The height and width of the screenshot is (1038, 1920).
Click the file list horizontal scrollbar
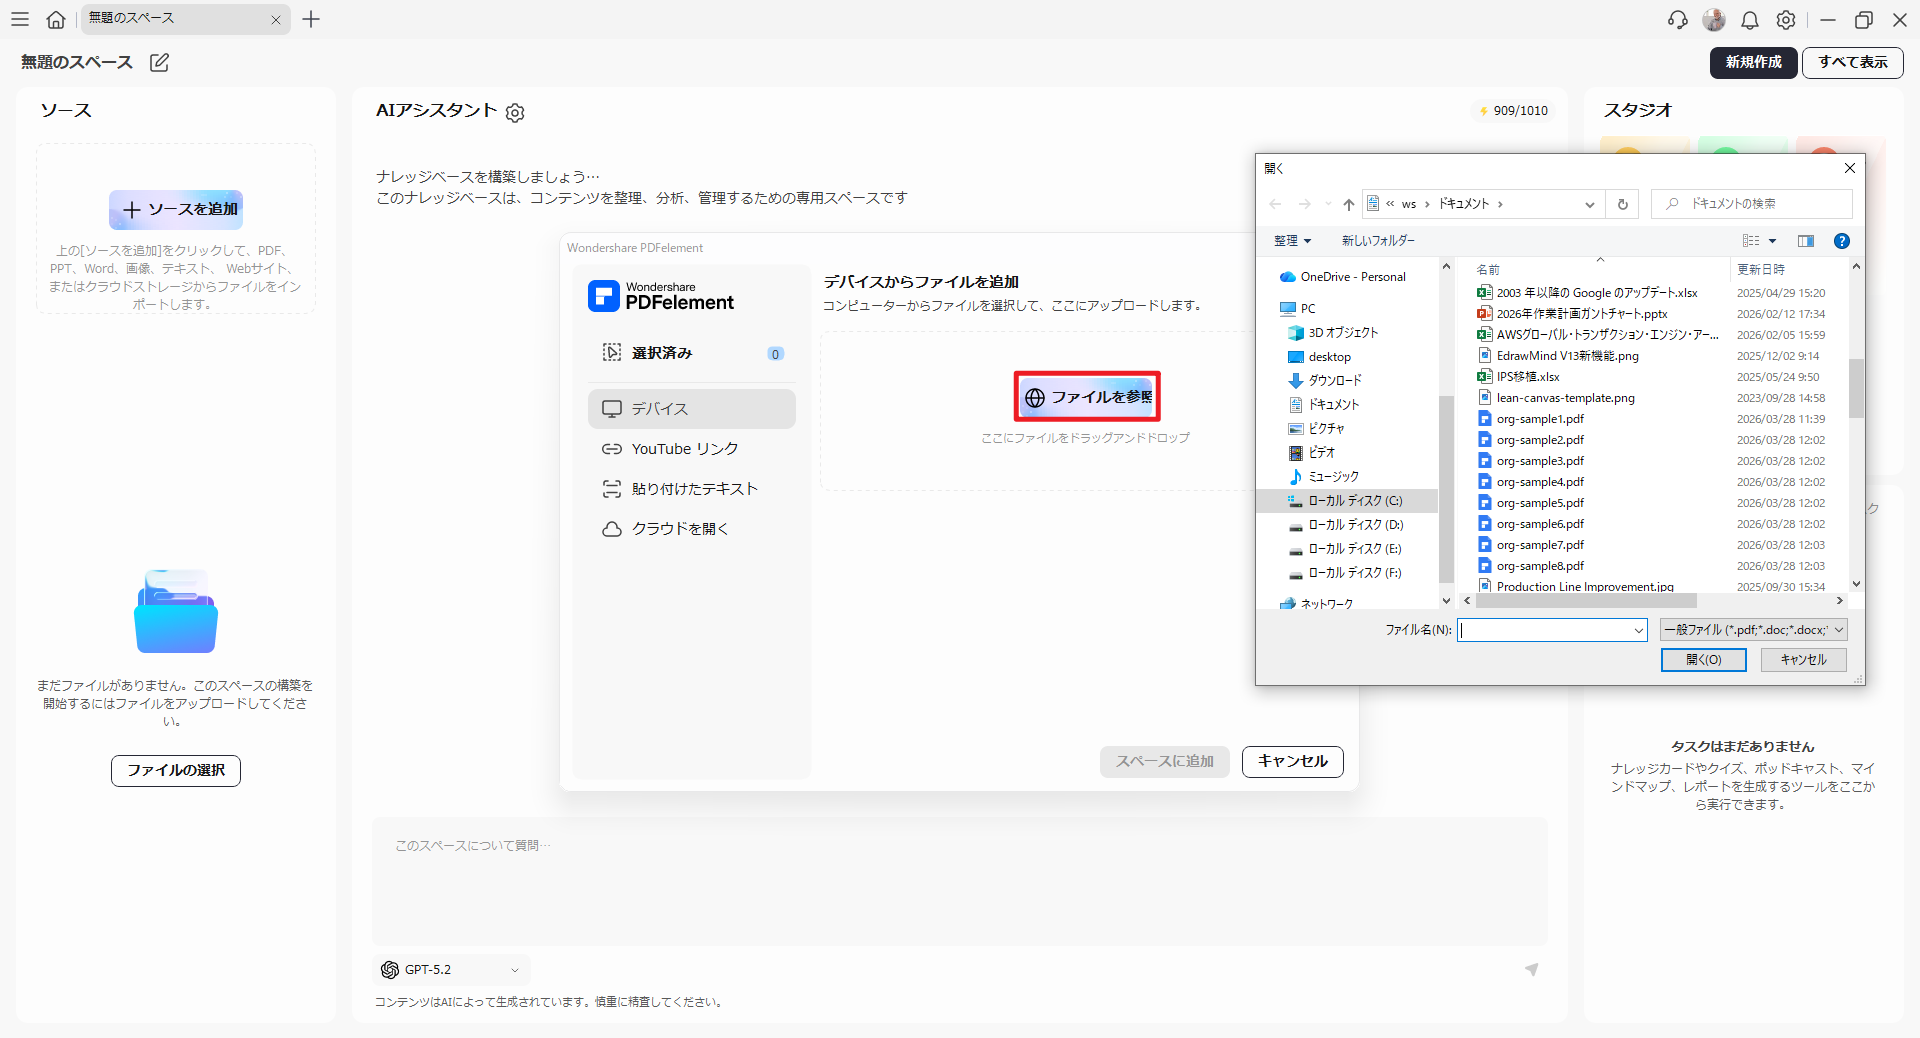tap(1586, 601)
